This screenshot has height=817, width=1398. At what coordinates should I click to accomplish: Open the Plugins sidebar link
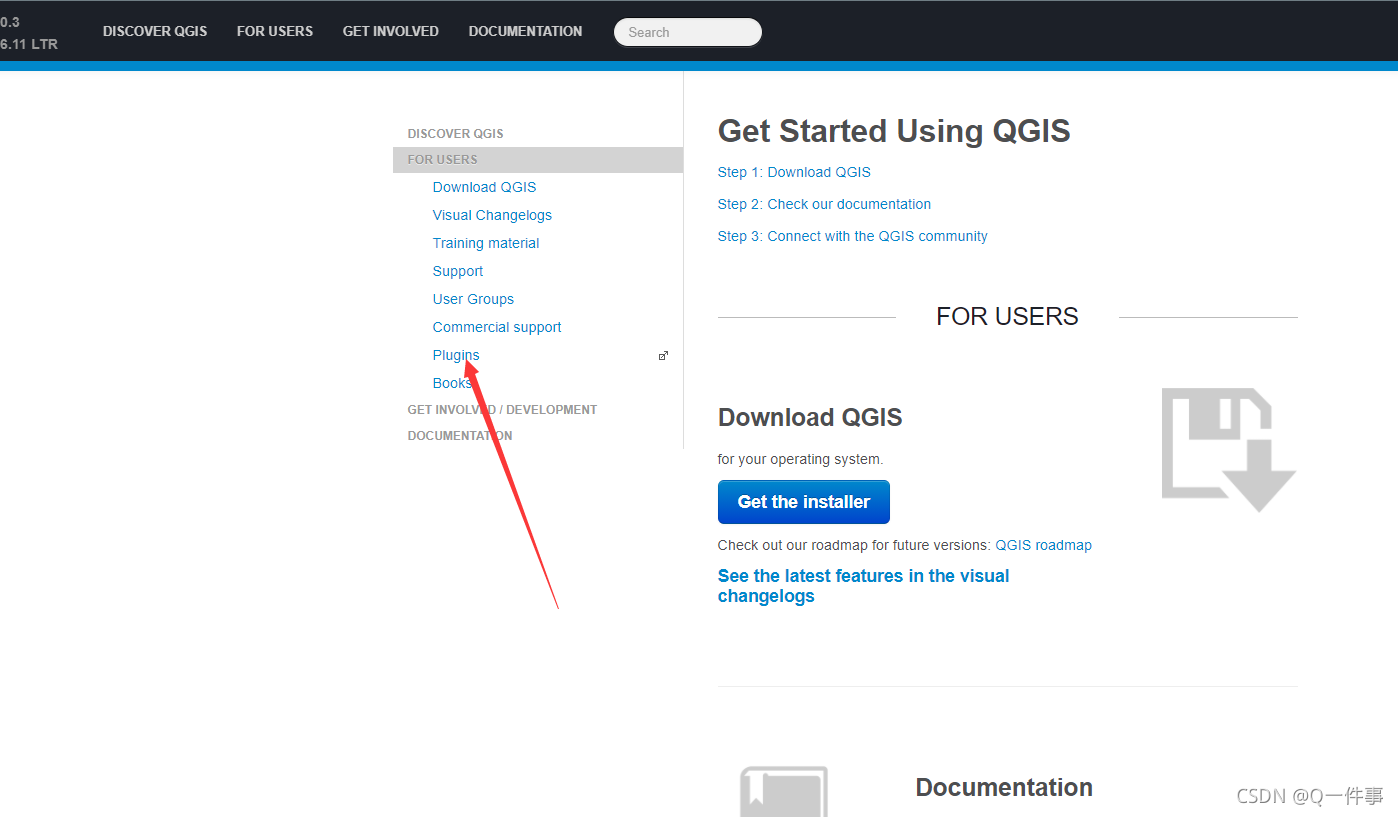point(456,355)
